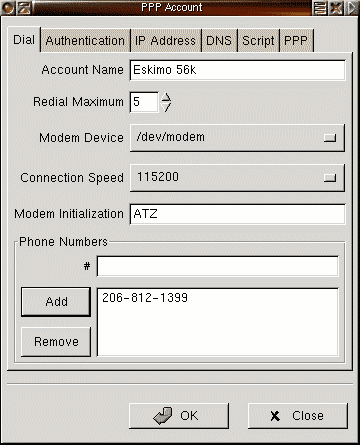Click the title bar right arrow icon
360x445 pixels.
pos(352,8)
